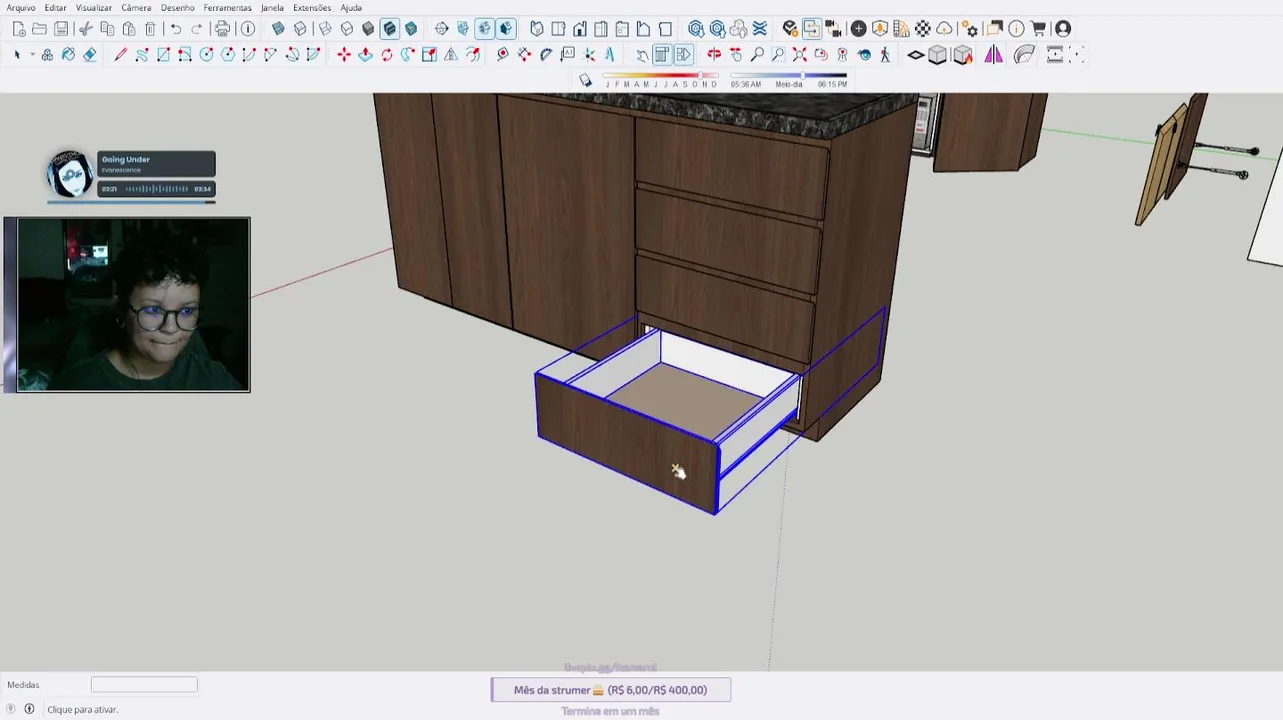Select the 3D Text tool
The height and width of the screenshot is (720, 1283).
tap(610, 55)
